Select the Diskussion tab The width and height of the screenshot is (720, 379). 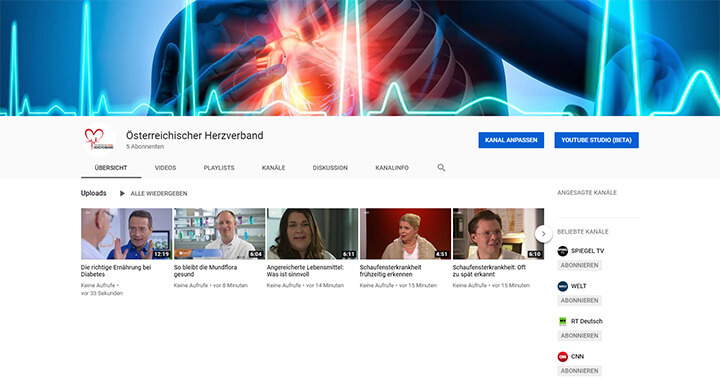330,168
